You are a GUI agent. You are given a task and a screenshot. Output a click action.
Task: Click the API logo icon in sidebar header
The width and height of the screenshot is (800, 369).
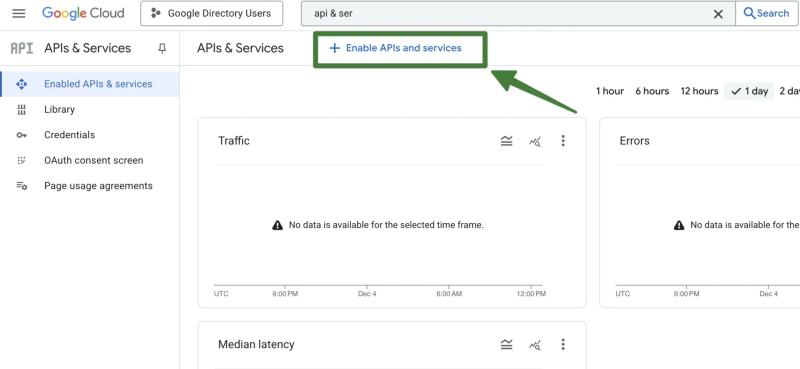point(22,48)
